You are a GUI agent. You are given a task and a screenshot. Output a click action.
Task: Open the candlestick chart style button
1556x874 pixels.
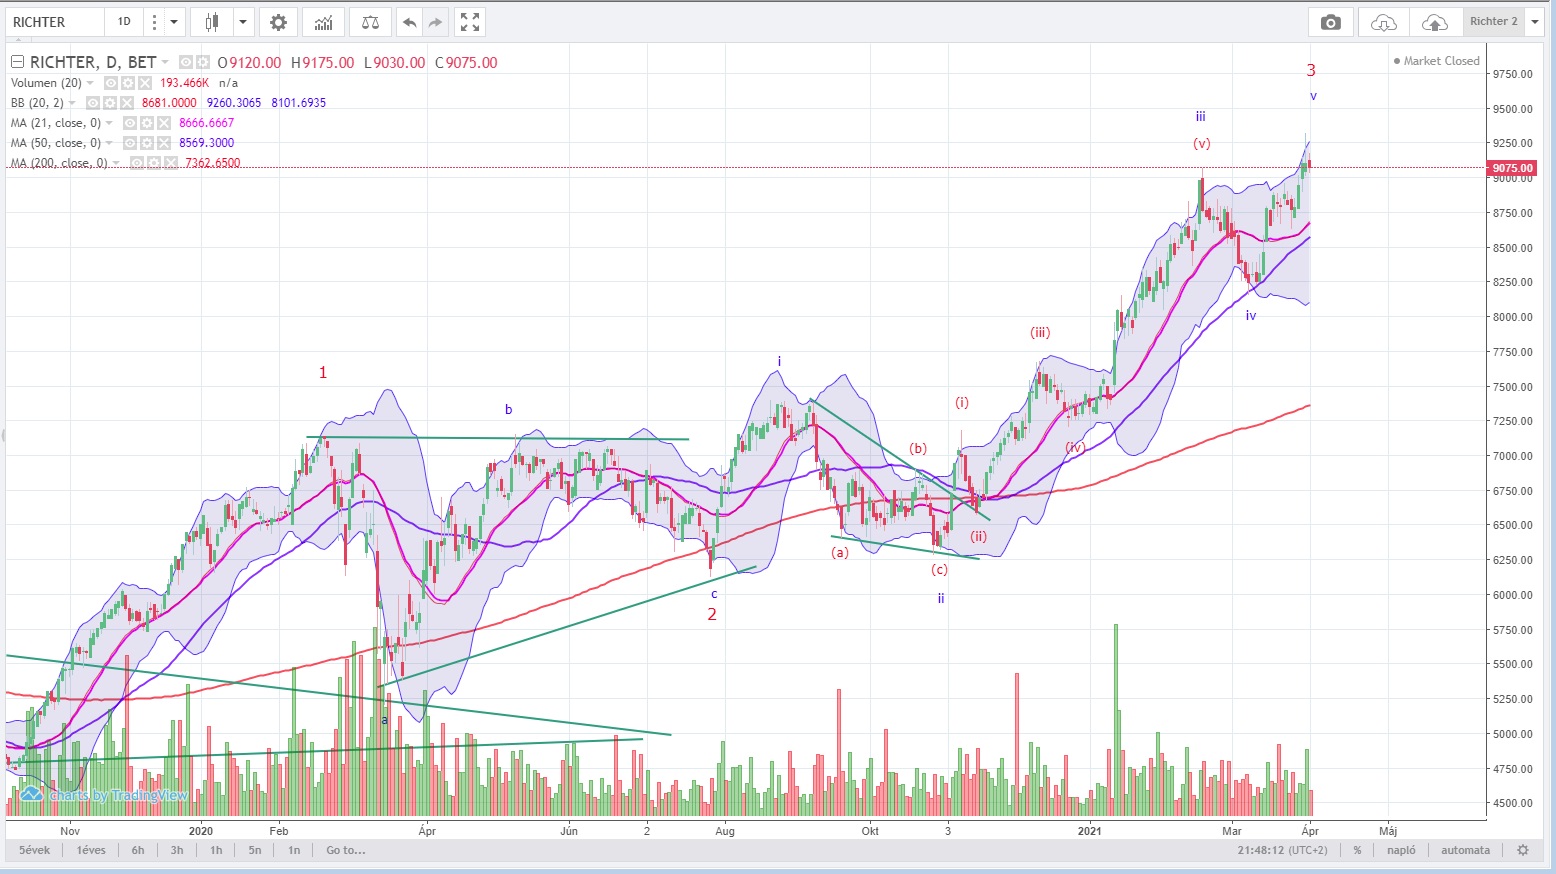click(211, 22)
